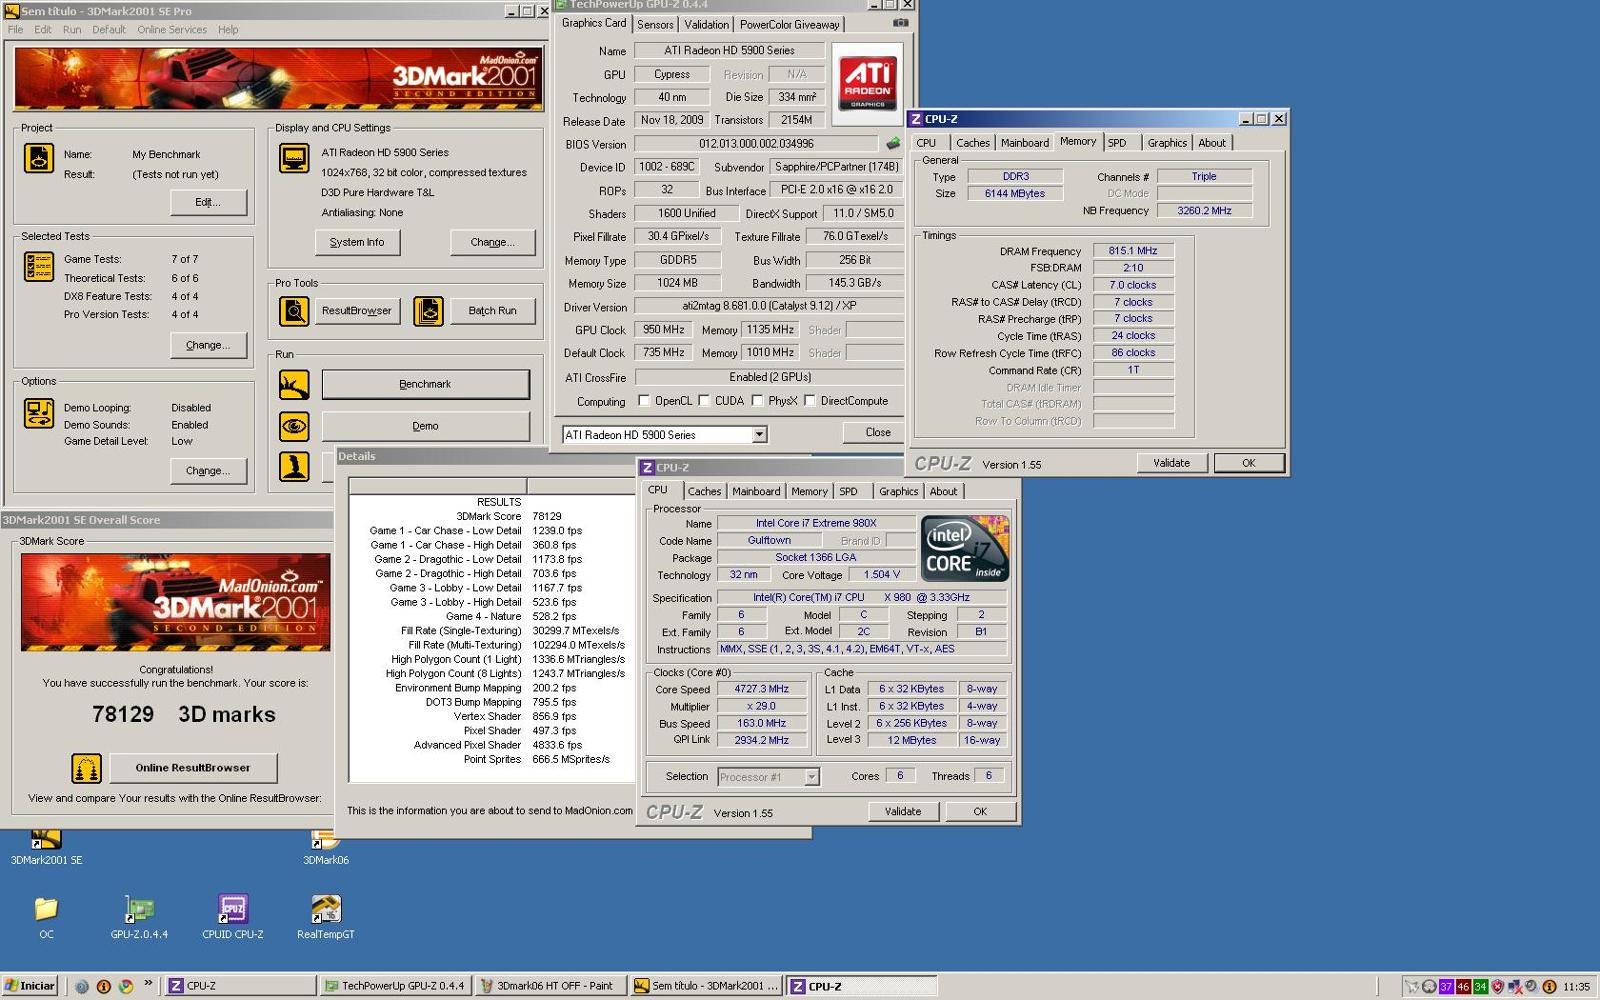Click the Online ResultBrowser button
Screen dimensions: 1600x1000
click(x=193, y=768)
